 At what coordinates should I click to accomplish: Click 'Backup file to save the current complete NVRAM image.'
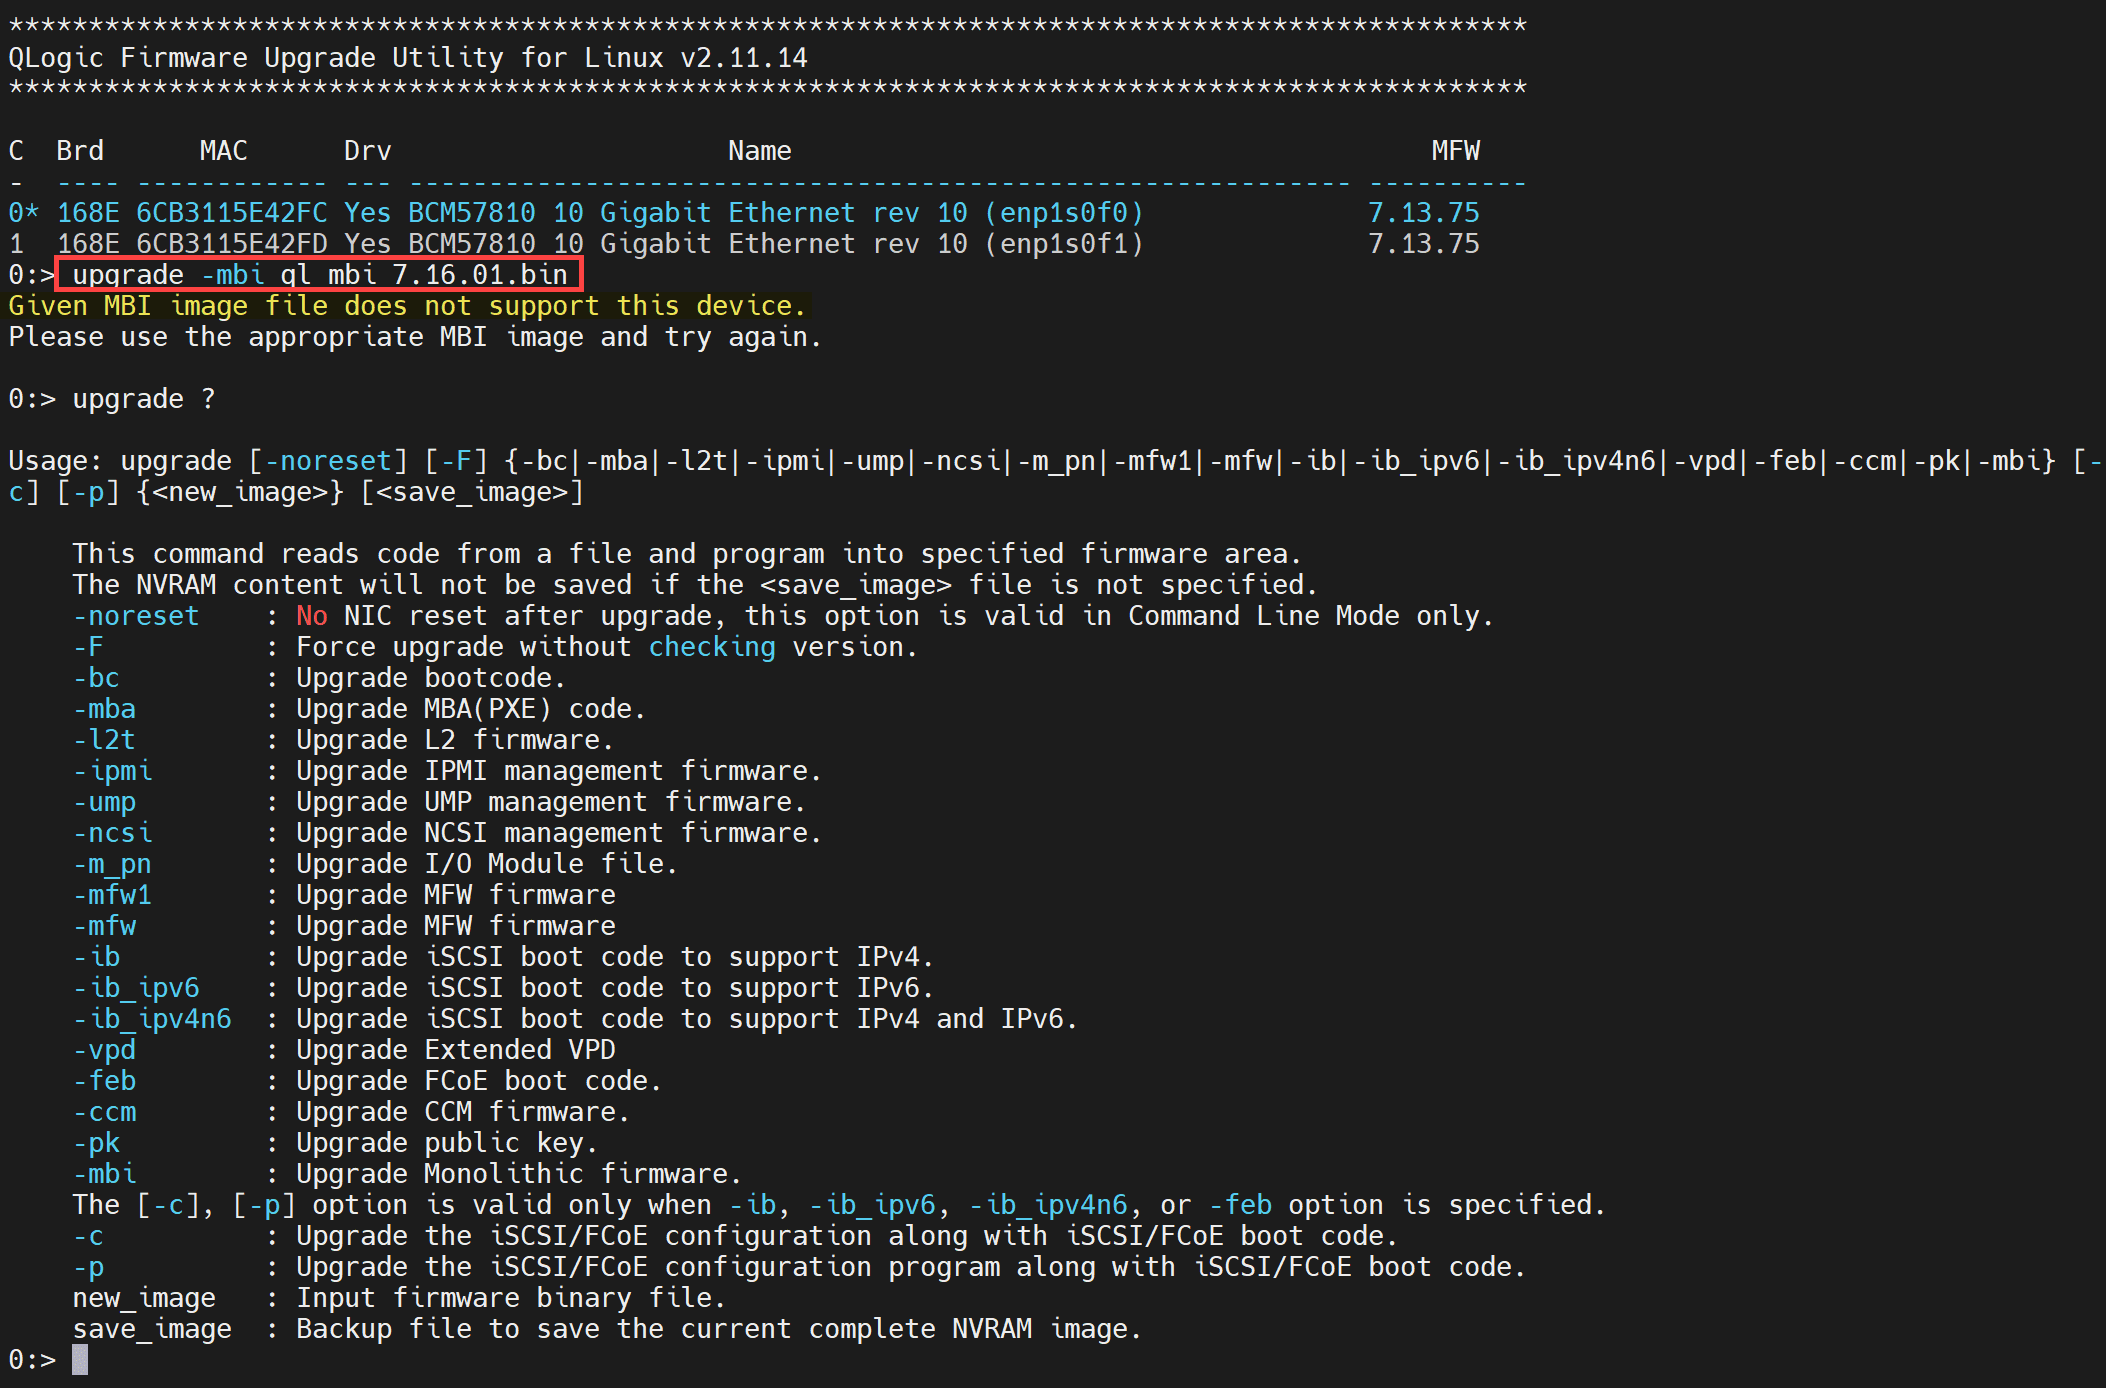719,1329
